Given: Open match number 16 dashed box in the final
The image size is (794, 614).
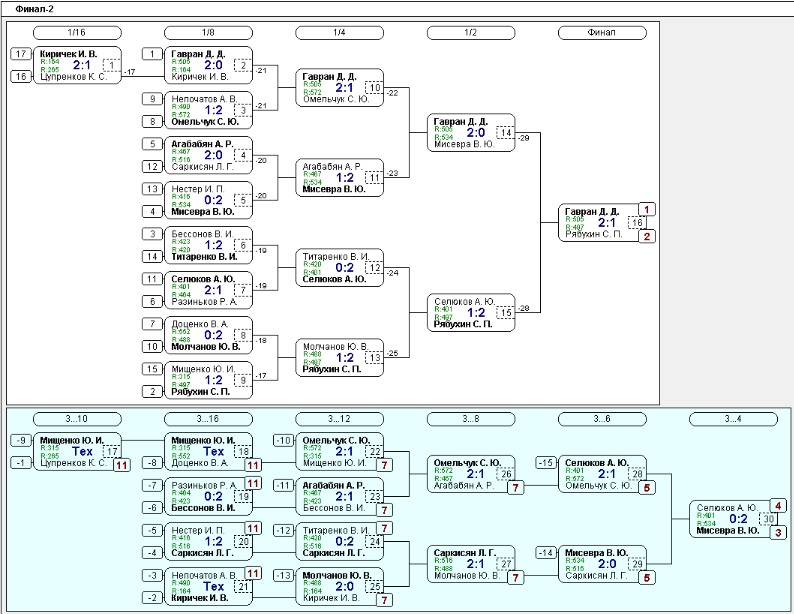Looking at the screenshot, I should (x=637, y=223).
